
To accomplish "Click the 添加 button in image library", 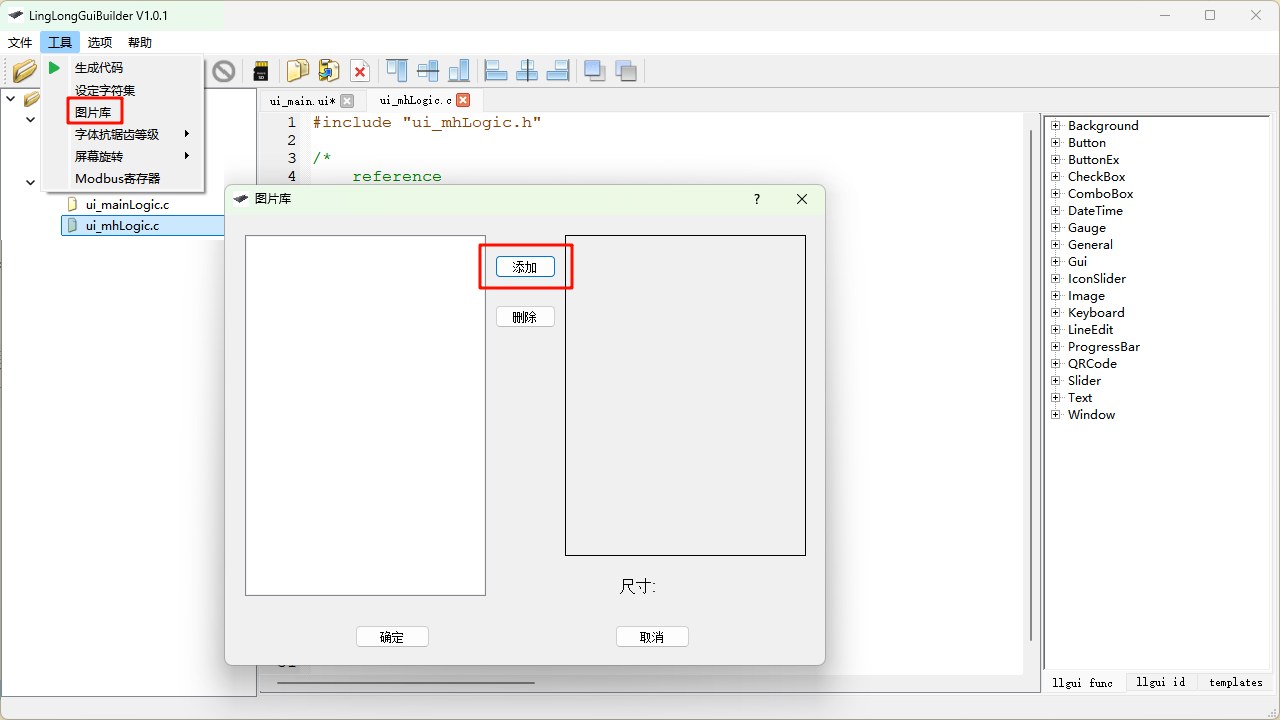I will (525, 267).
